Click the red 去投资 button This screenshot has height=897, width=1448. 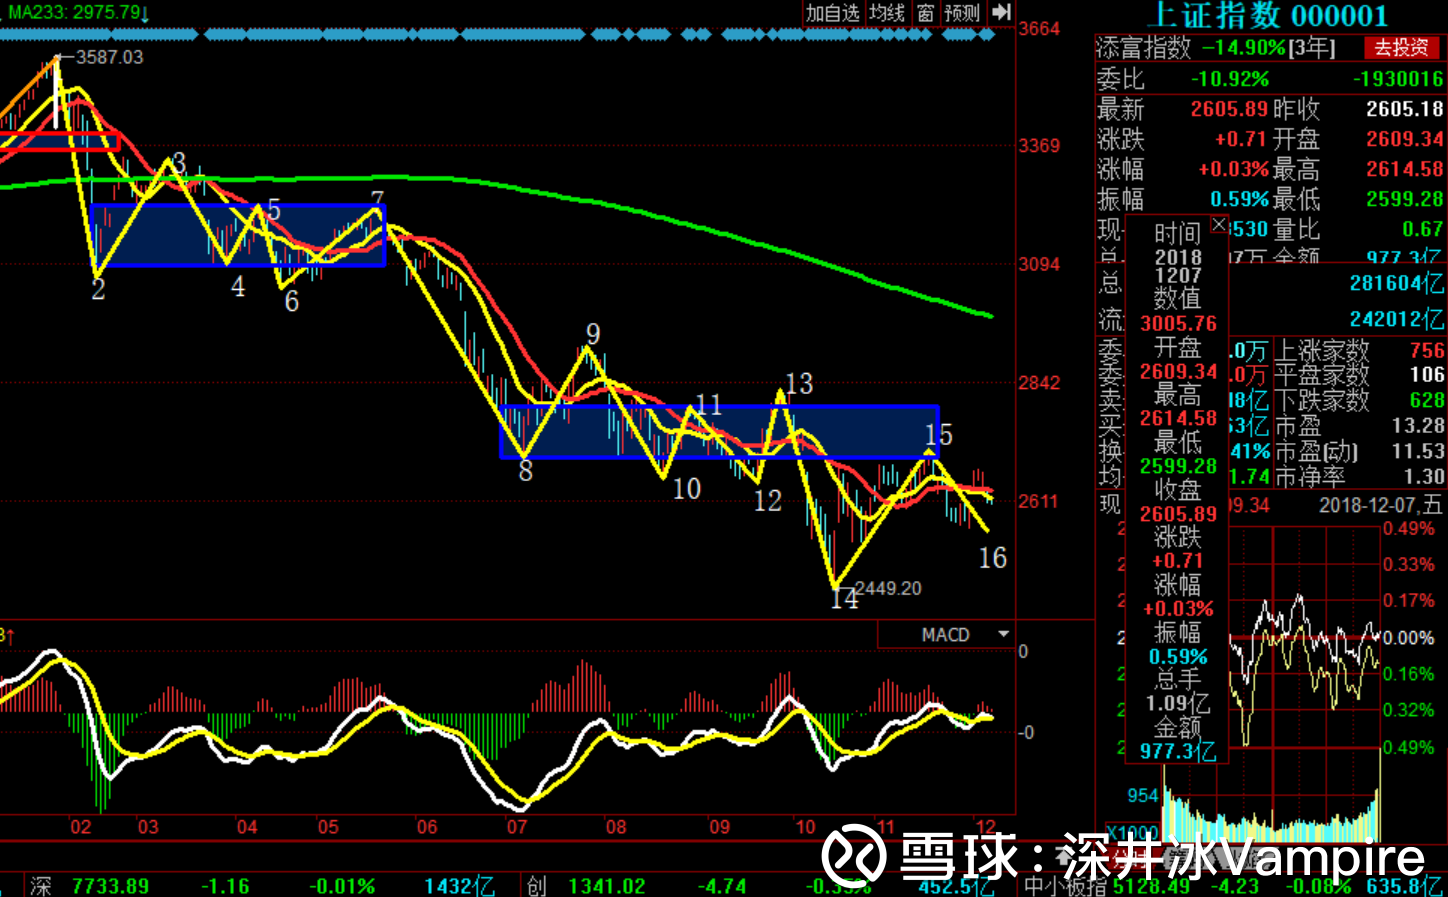point(1403,47)
